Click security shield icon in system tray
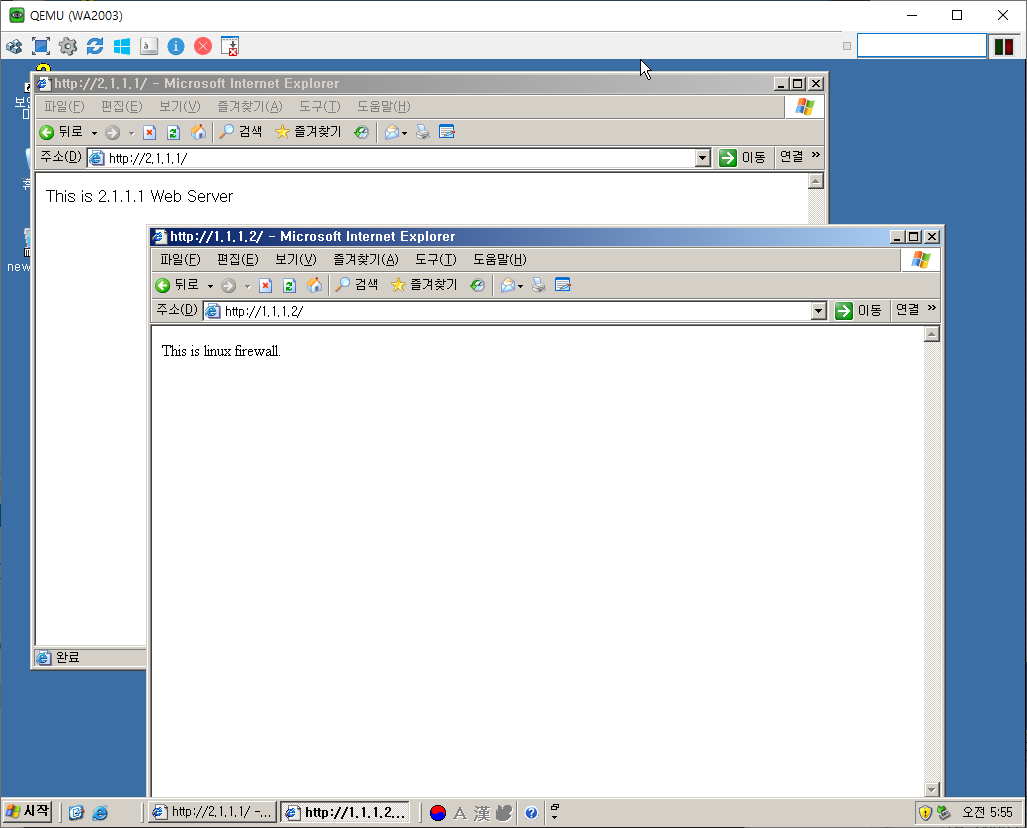Screen dimensions: 1027x828 tap(925, 813)
